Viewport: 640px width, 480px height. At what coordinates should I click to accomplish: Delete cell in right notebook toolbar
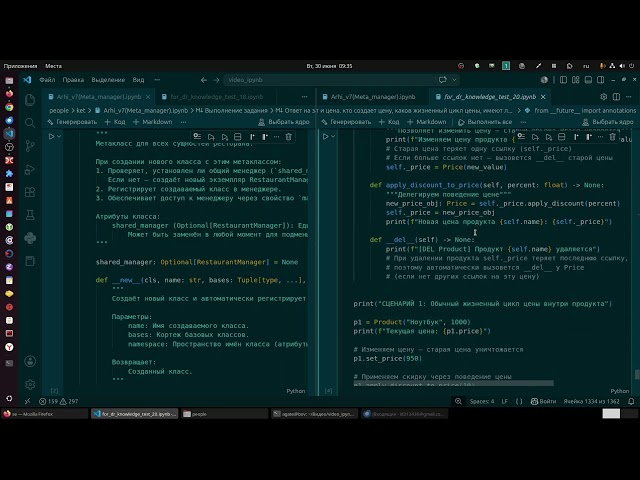pyautogui.click(x=612, y=137)
